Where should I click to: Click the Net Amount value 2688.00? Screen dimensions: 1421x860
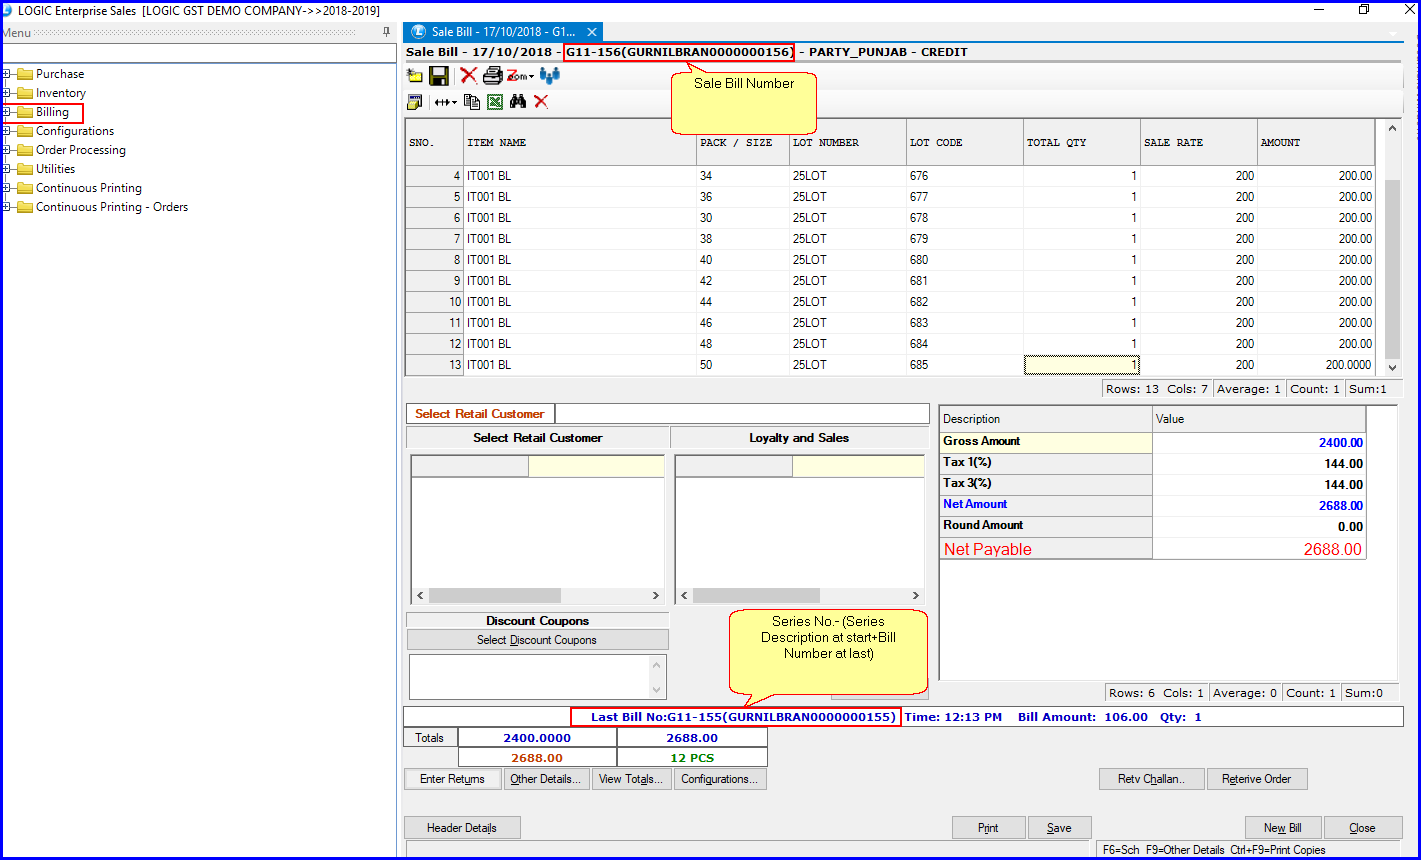click(1340, 506)
